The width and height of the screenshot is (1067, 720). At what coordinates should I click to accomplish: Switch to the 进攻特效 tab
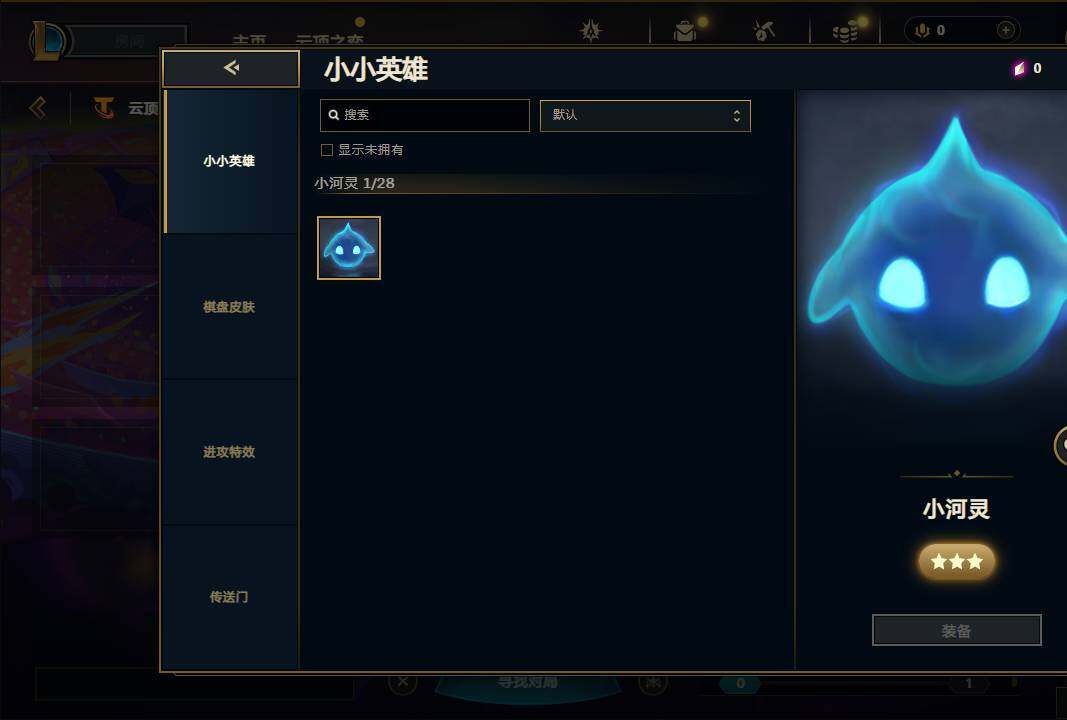click(x=231, y=452)
